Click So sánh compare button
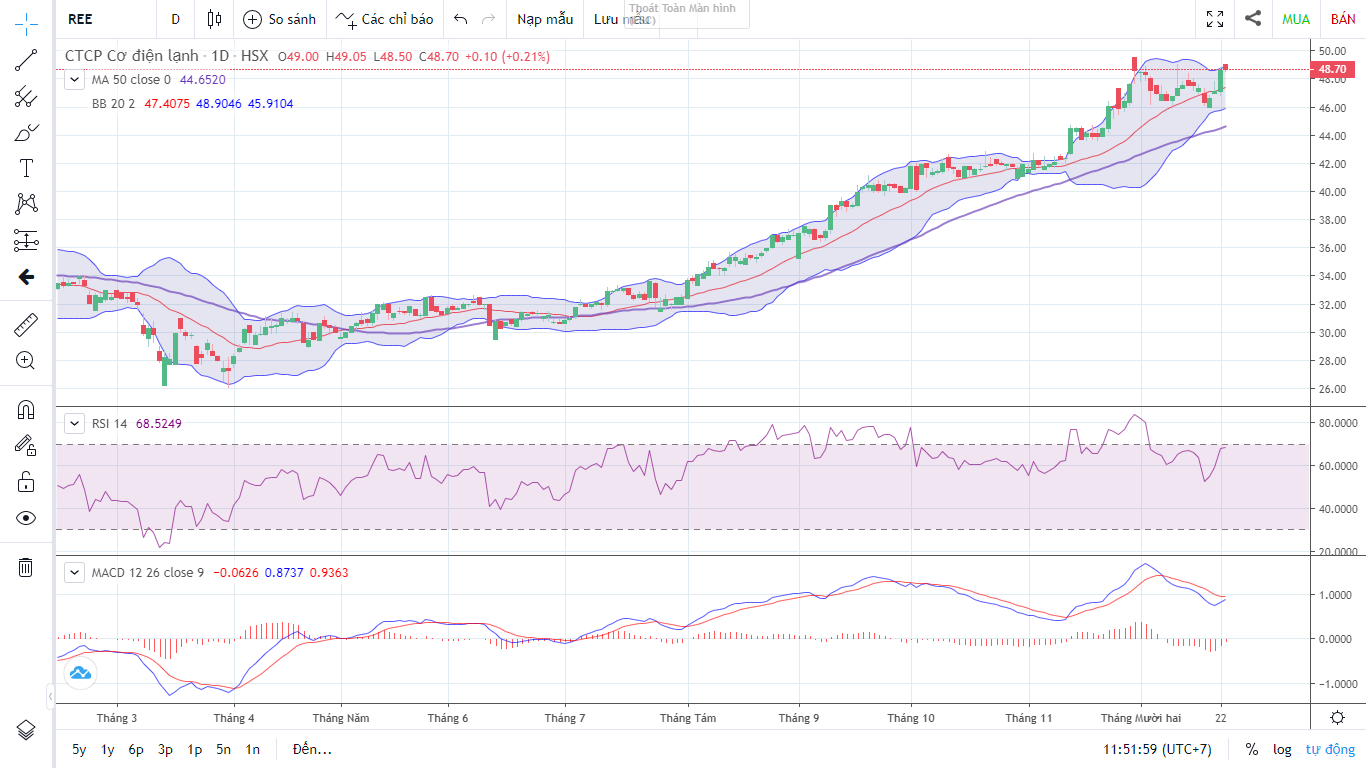 pyautogui.click(x=280, y=19)
